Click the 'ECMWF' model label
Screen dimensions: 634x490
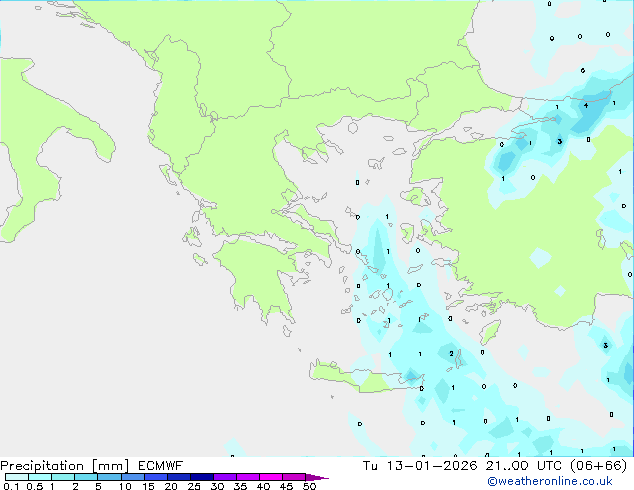pyautogui.click(x=161, y=466)
